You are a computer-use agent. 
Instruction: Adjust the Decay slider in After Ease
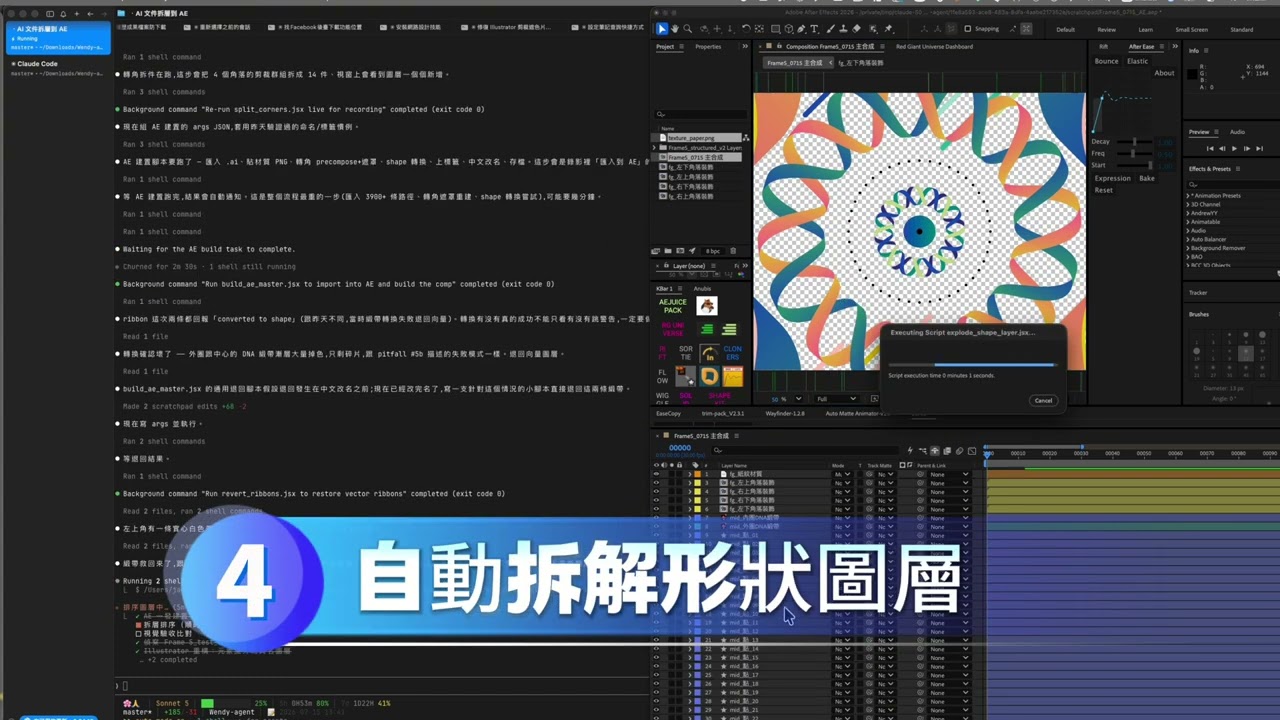[x=1134, y=142]
